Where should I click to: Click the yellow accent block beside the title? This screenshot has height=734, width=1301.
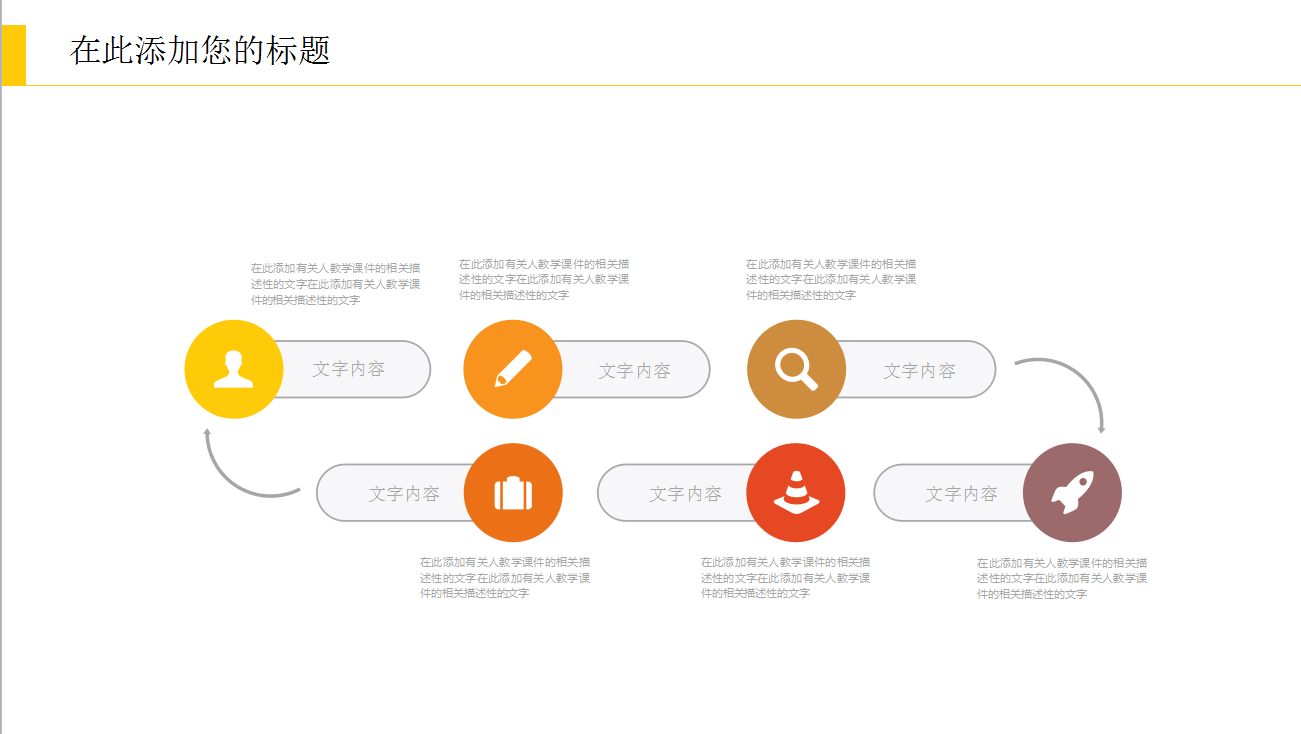13,55
